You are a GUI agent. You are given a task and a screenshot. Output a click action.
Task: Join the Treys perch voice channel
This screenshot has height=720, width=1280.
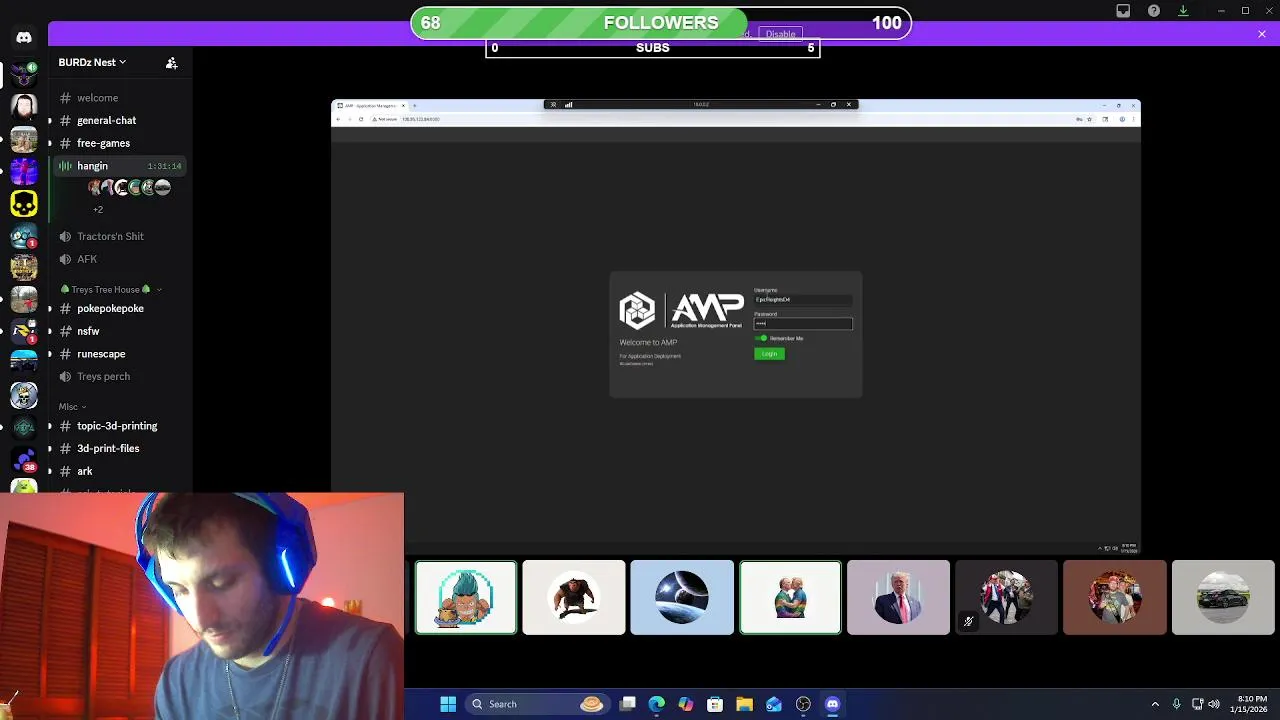pyautogui.click(x=121, y=376)
